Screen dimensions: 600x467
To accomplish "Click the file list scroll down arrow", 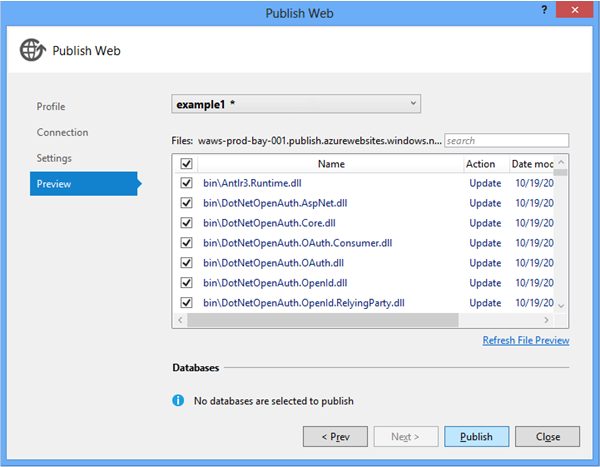I will (x=561, y=306).
